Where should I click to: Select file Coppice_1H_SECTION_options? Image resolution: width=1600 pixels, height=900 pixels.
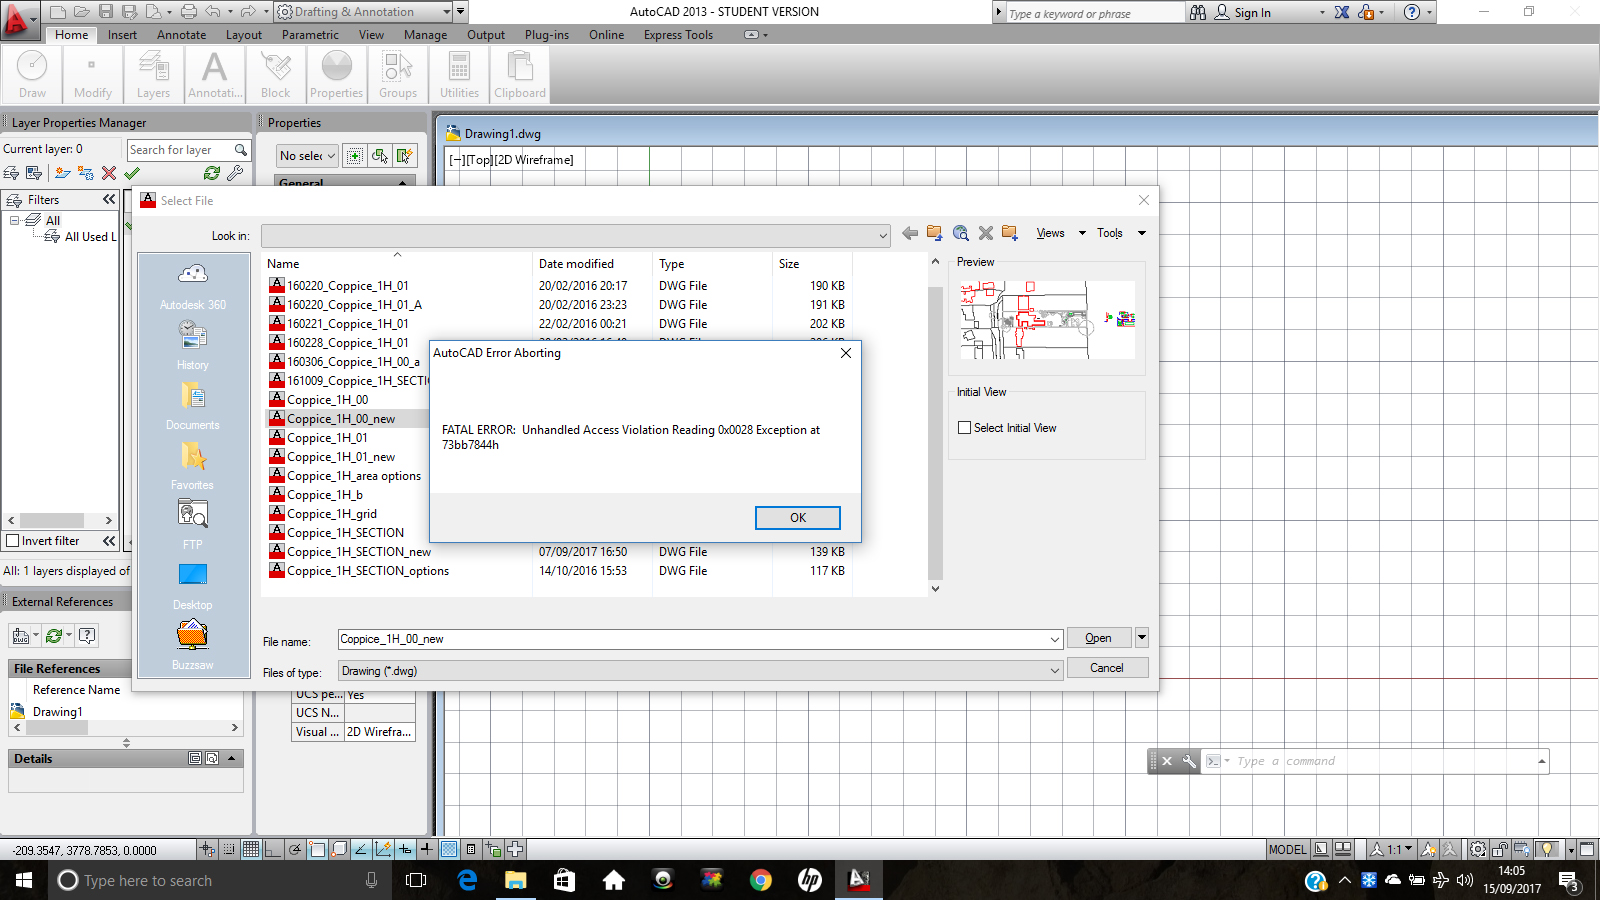368,571
